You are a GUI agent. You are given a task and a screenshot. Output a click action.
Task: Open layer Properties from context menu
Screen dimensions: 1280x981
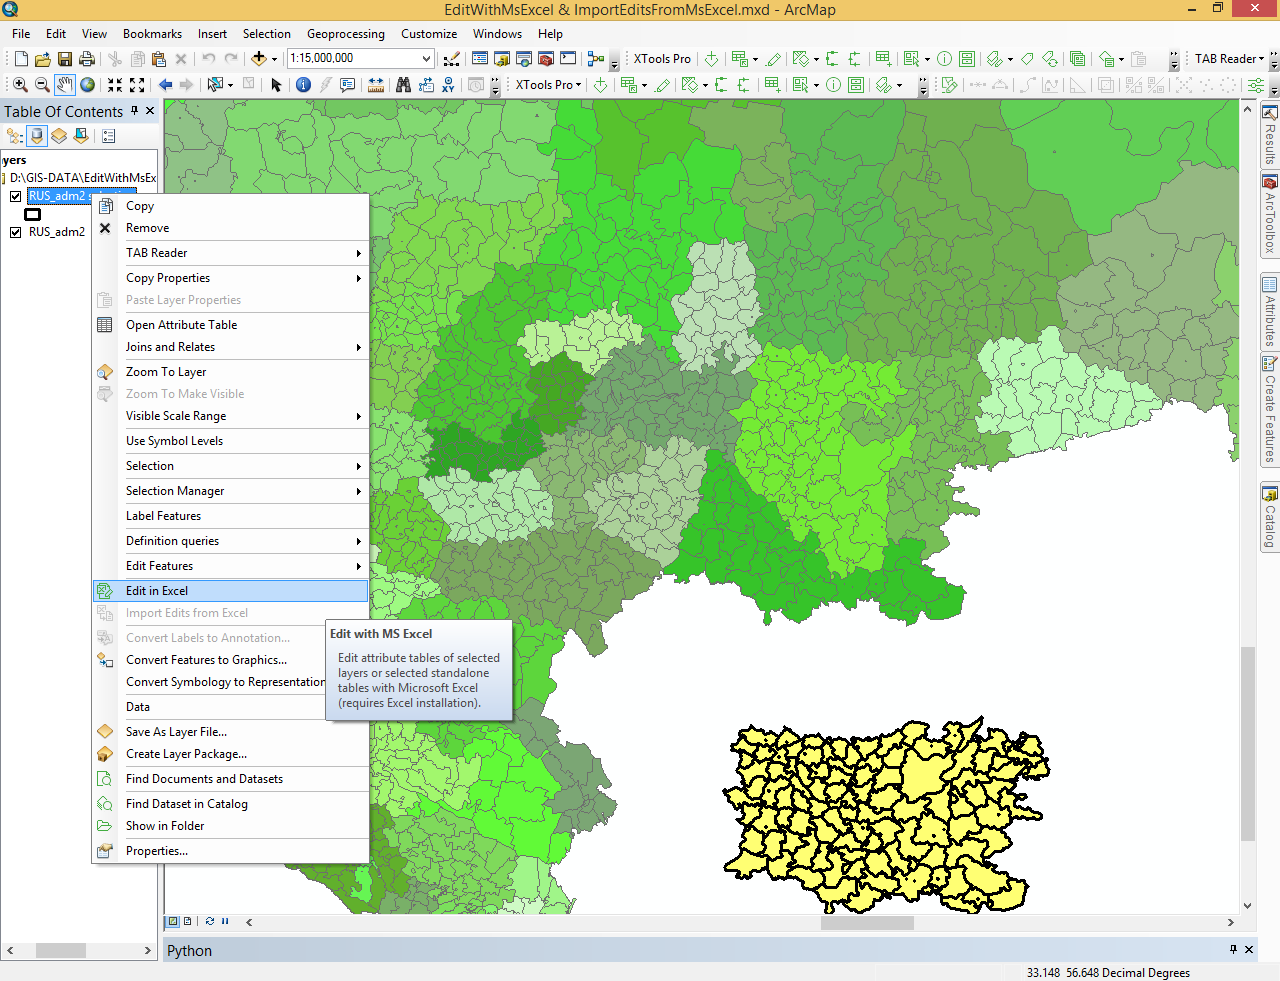click(156, 851)
